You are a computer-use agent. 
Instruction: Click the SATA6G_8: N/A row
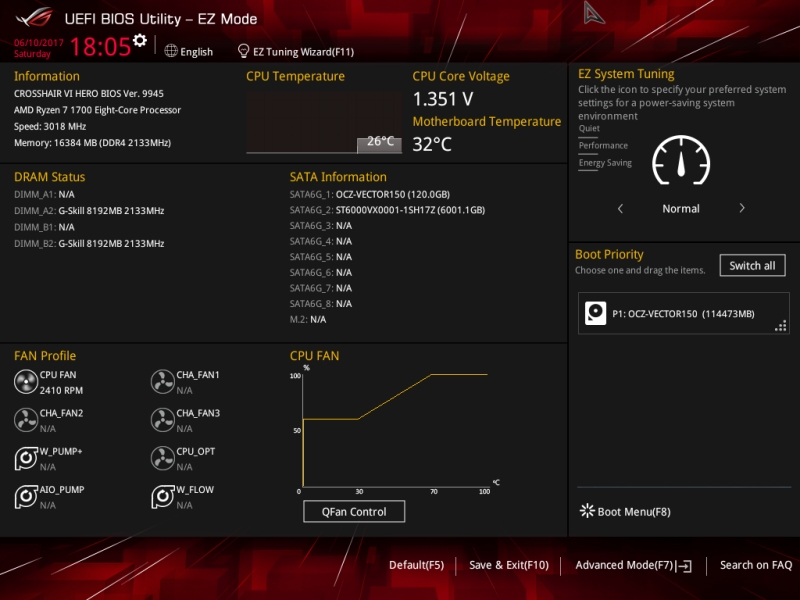coord(321,304)
